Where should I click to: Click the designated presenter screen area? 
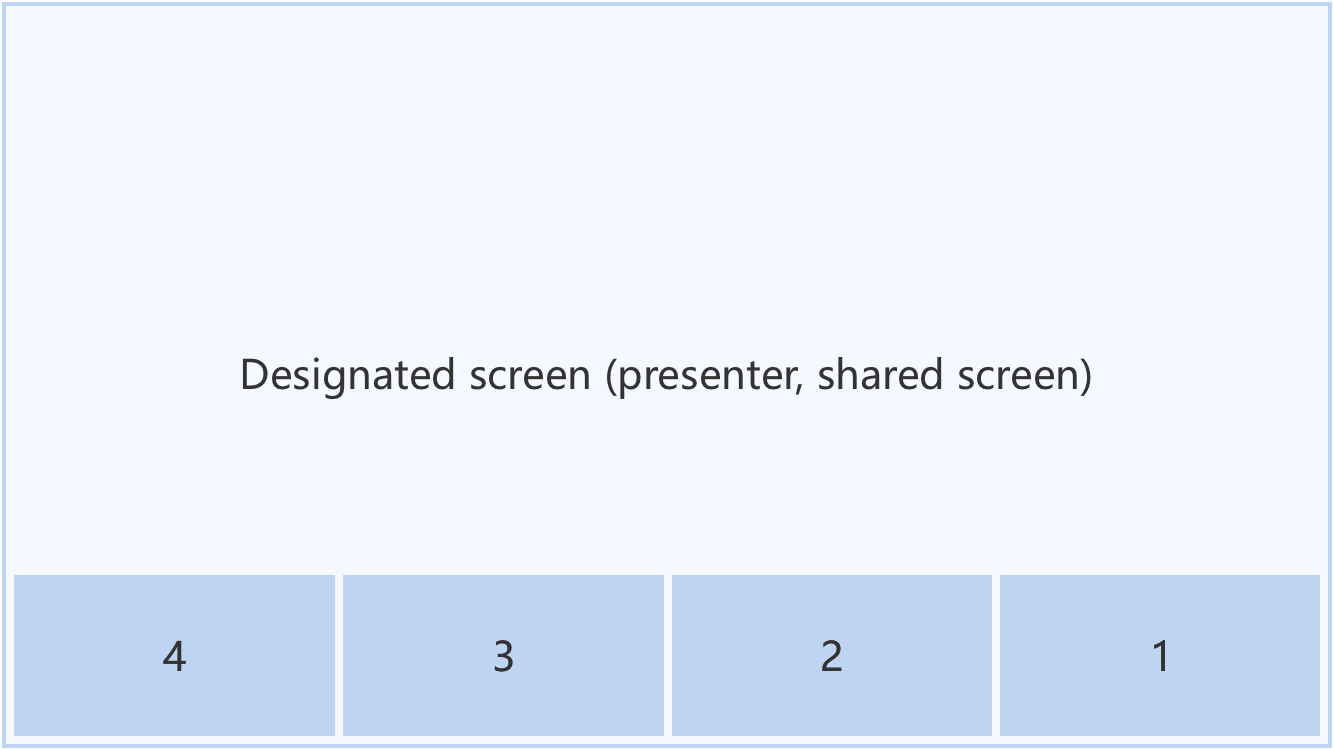click(x=666, y=250)
